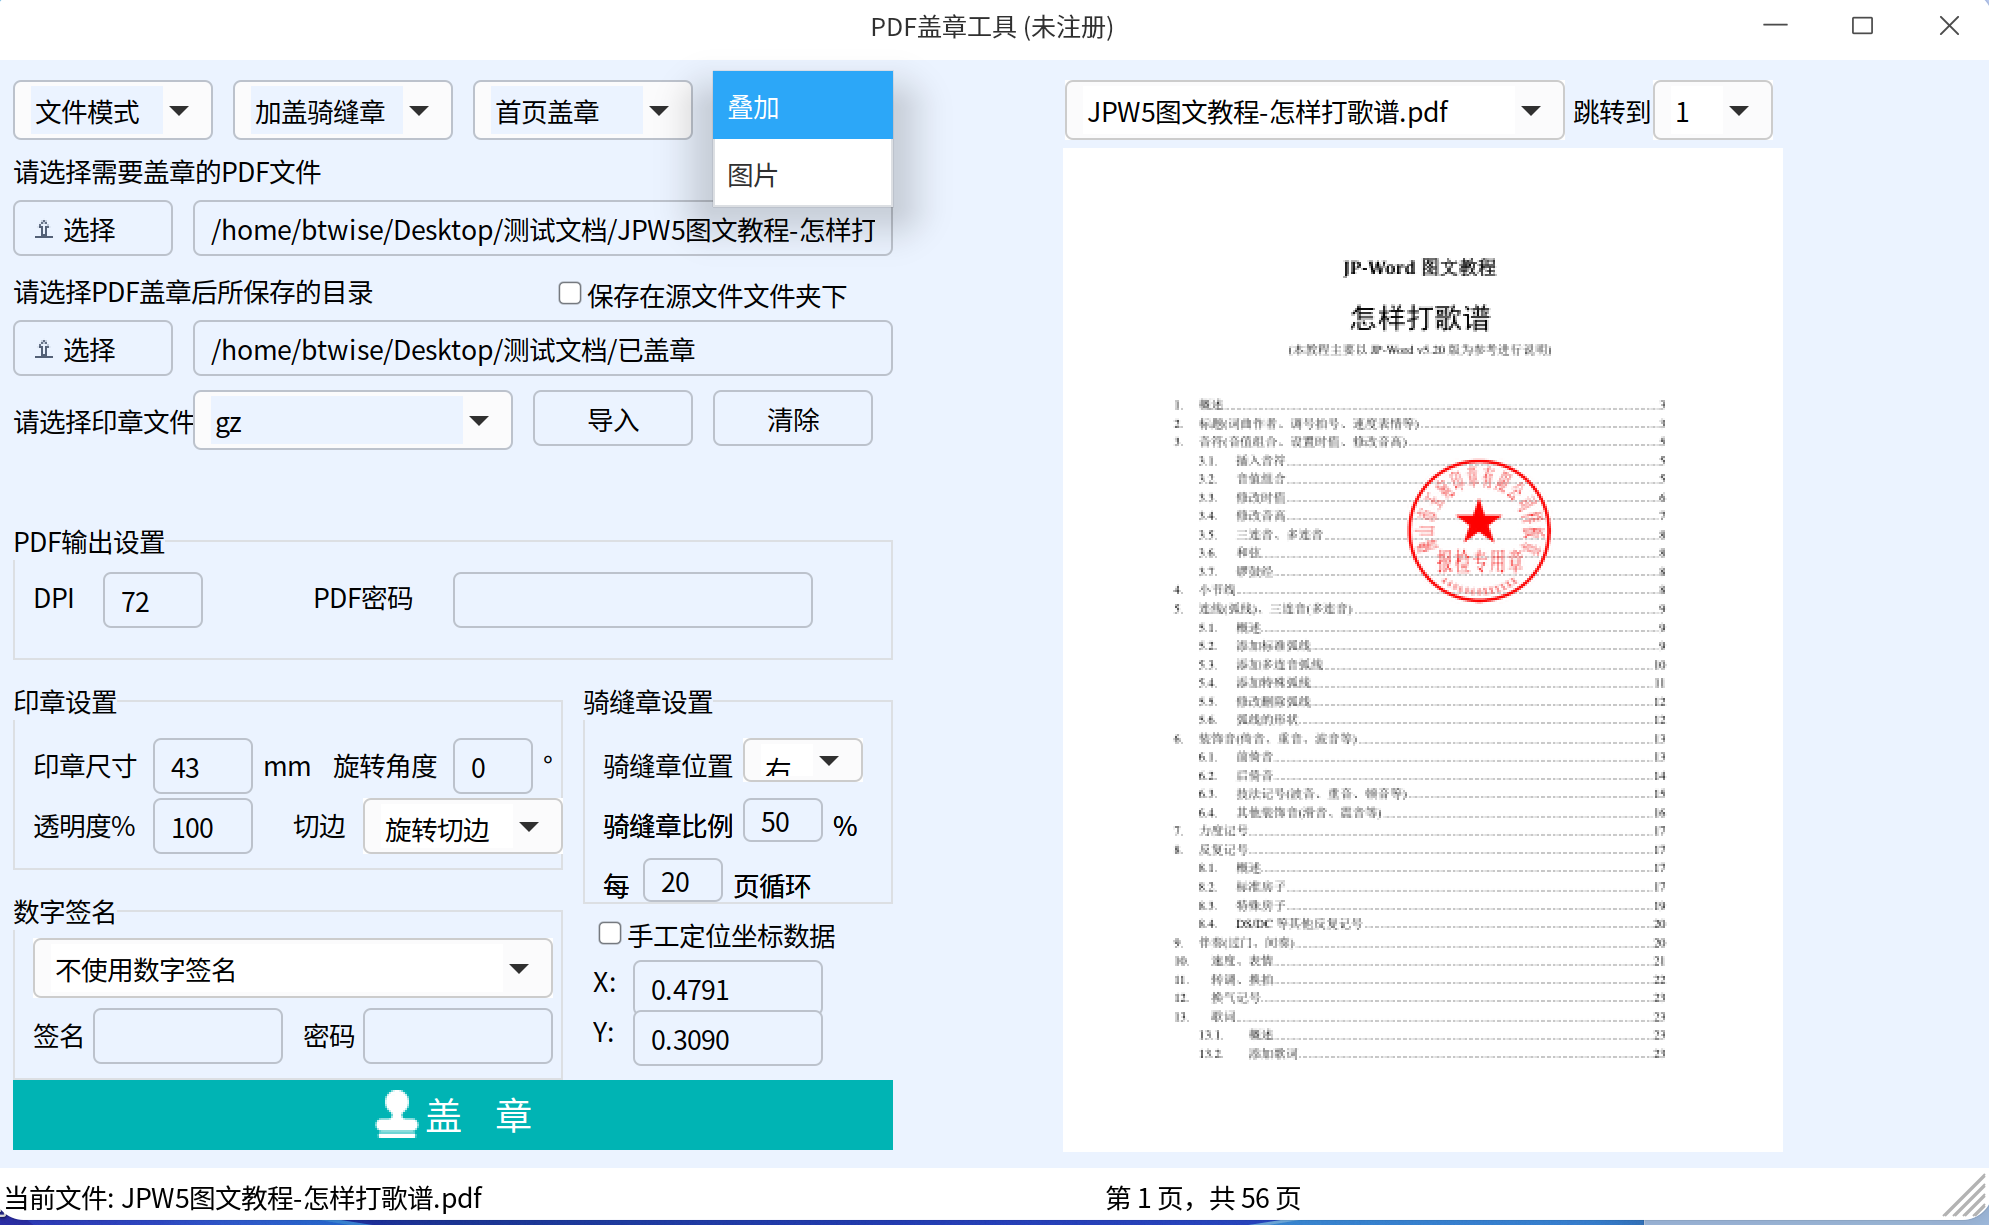Click the 清除 button
1989x1225 pixels.
(793, 419)
